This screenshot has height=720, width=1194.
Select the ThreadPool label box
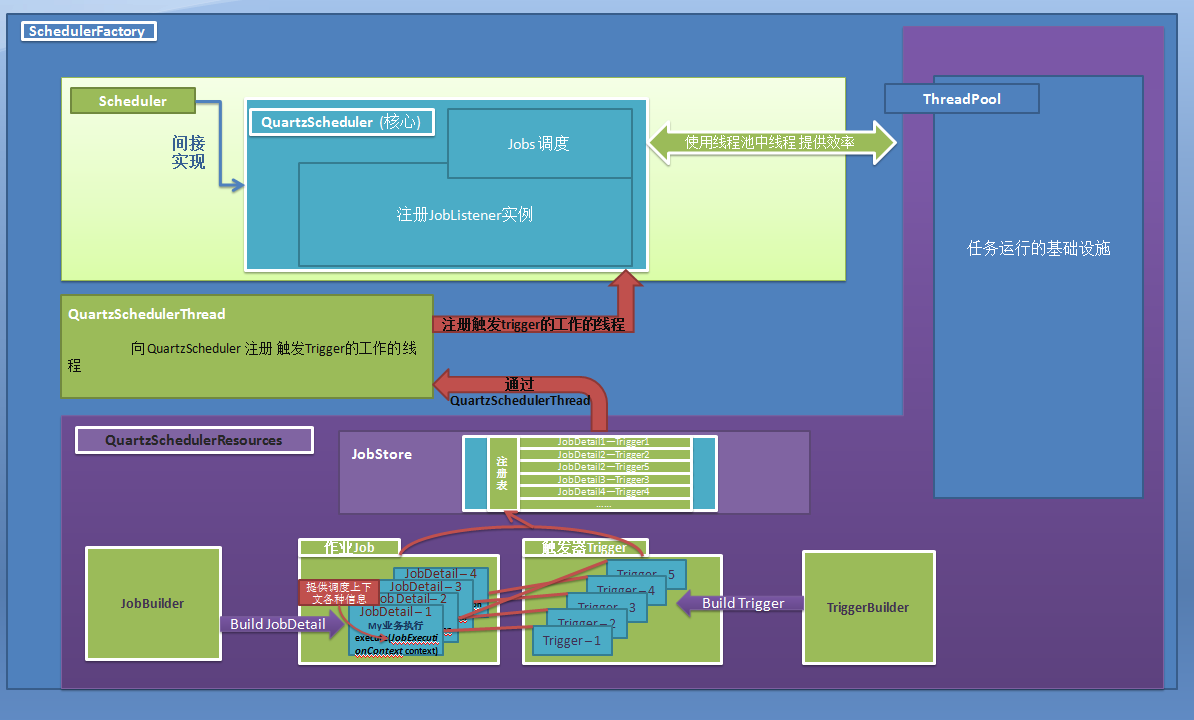962,99
